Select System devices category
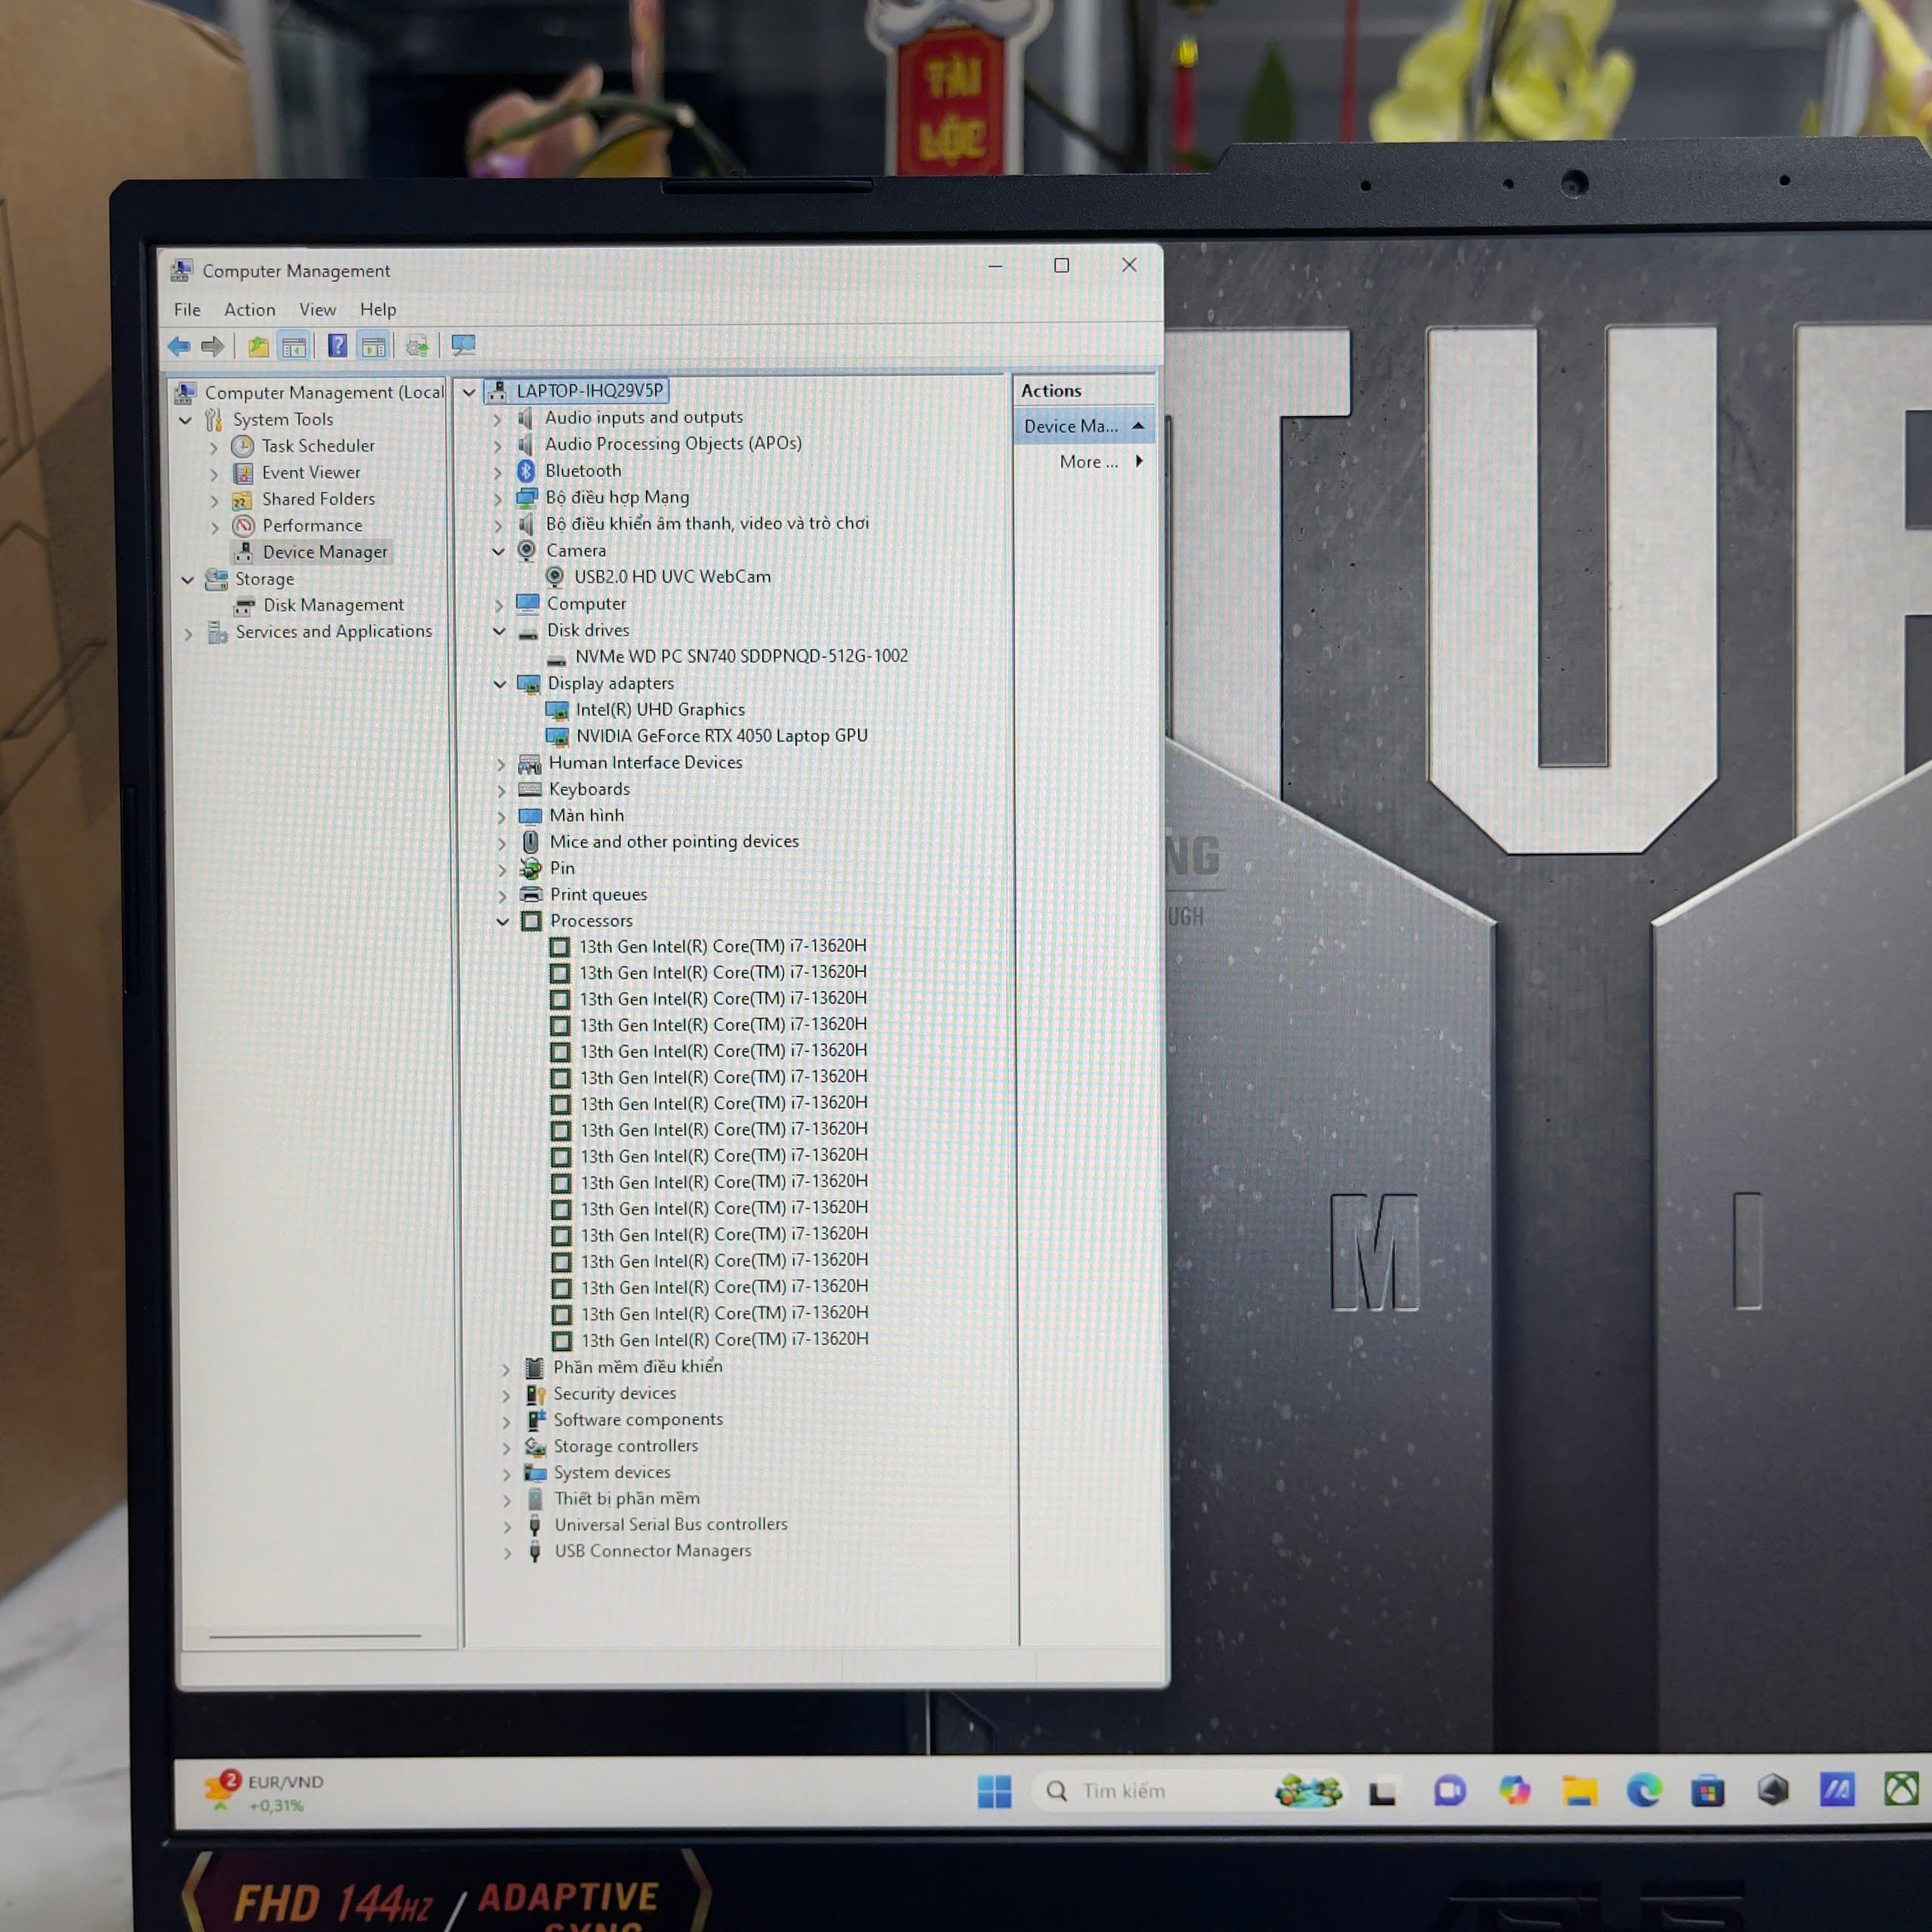This screenshot has width=1932, height=1932. pyautogui.click(x=612, y=1473)
